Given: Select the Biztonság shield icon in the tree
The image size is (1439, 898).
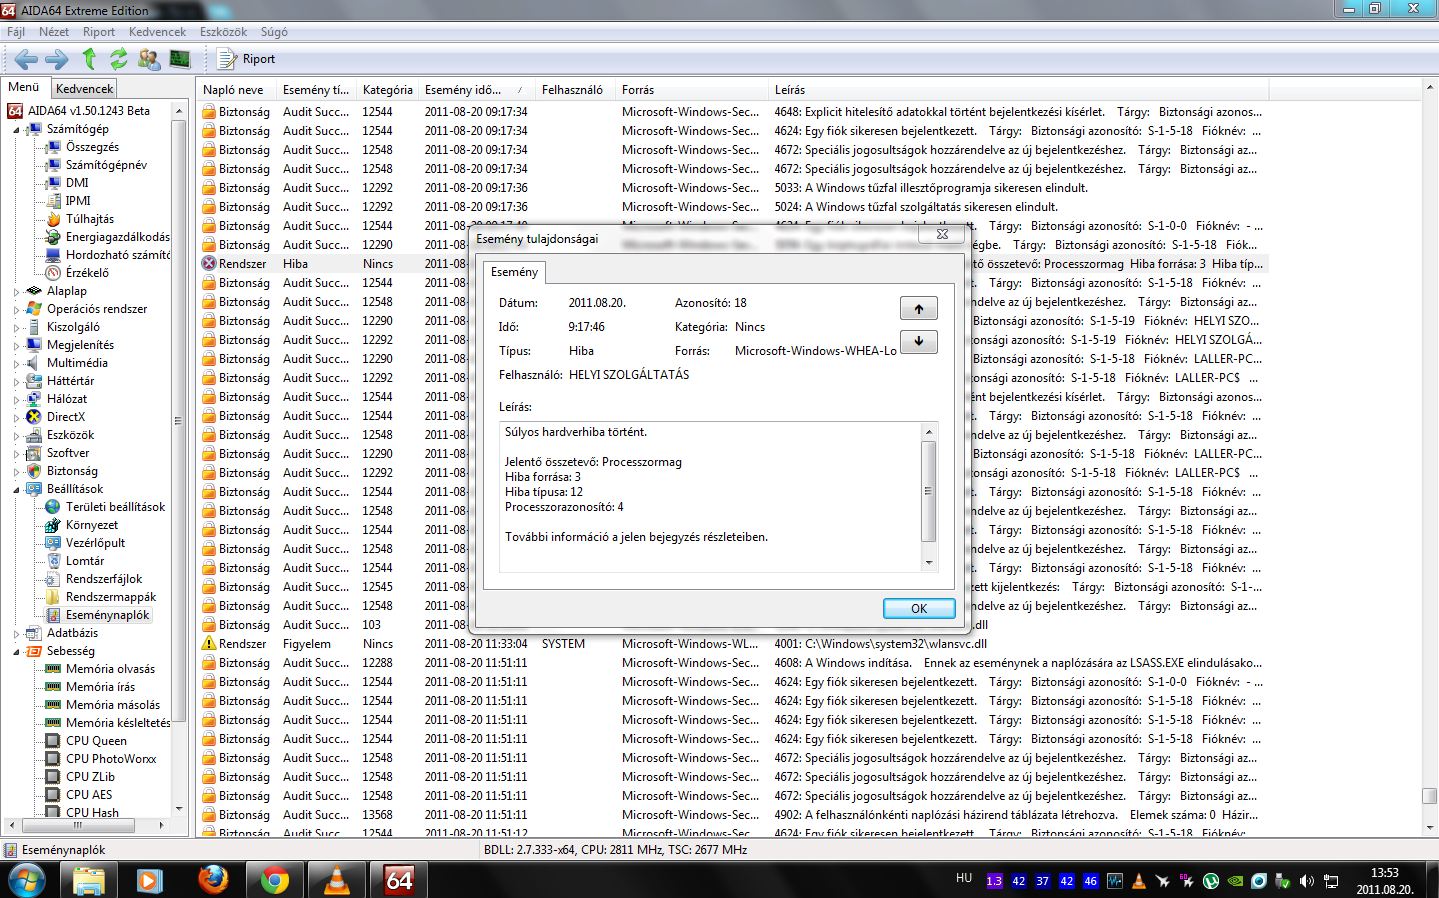Looking at the screenshot, I should (34, 471).
